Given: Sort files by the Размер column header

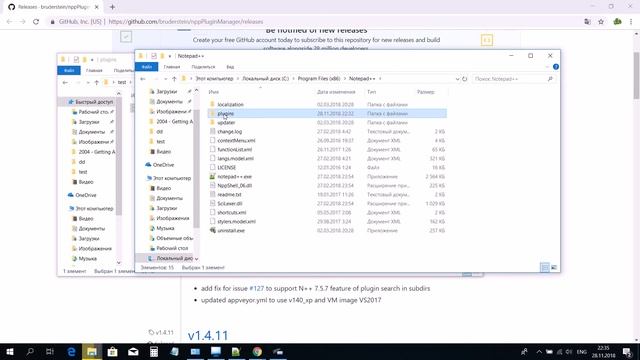Looking at the screenshot, I should pos(426,92).
